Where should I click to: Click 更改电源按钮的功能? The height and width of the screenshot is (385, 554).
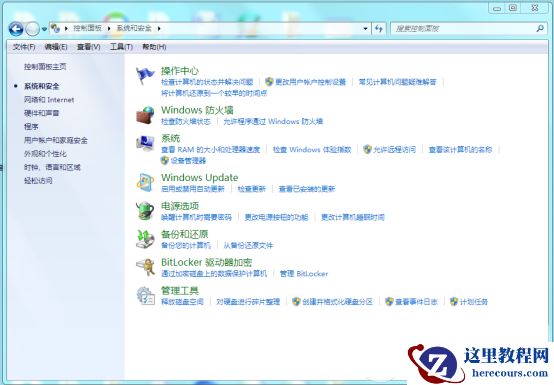tap(276, 217)
